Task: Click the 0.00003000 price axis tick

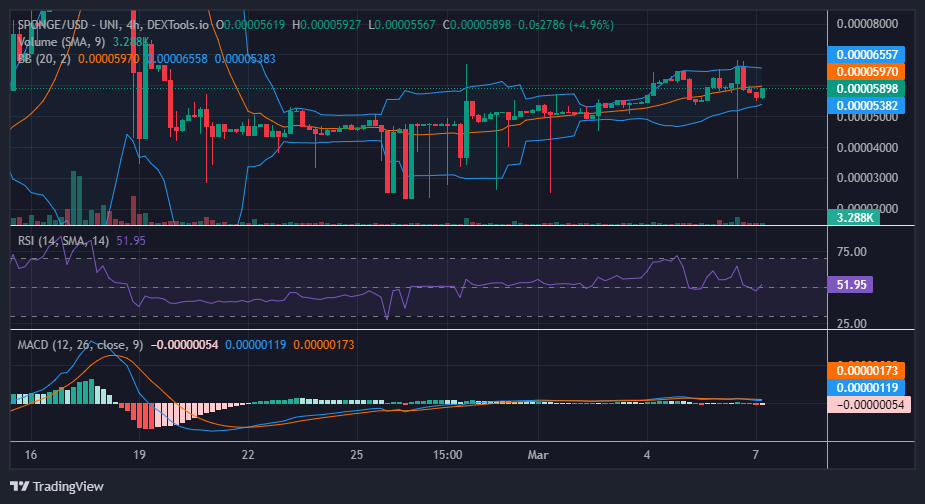Action: (x=867, y=178)
